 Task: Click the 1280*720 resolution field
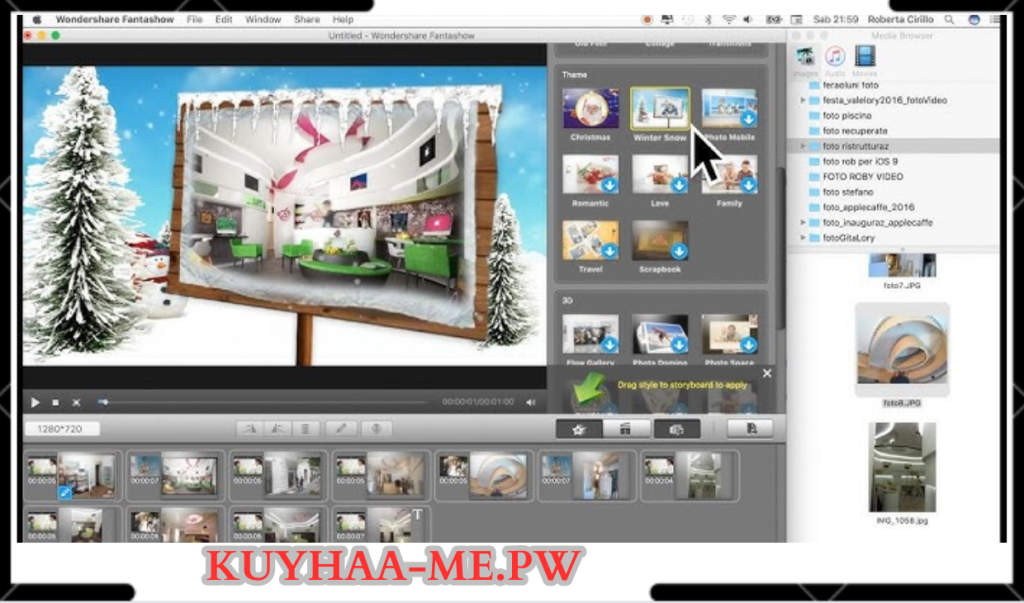[63, 429]
